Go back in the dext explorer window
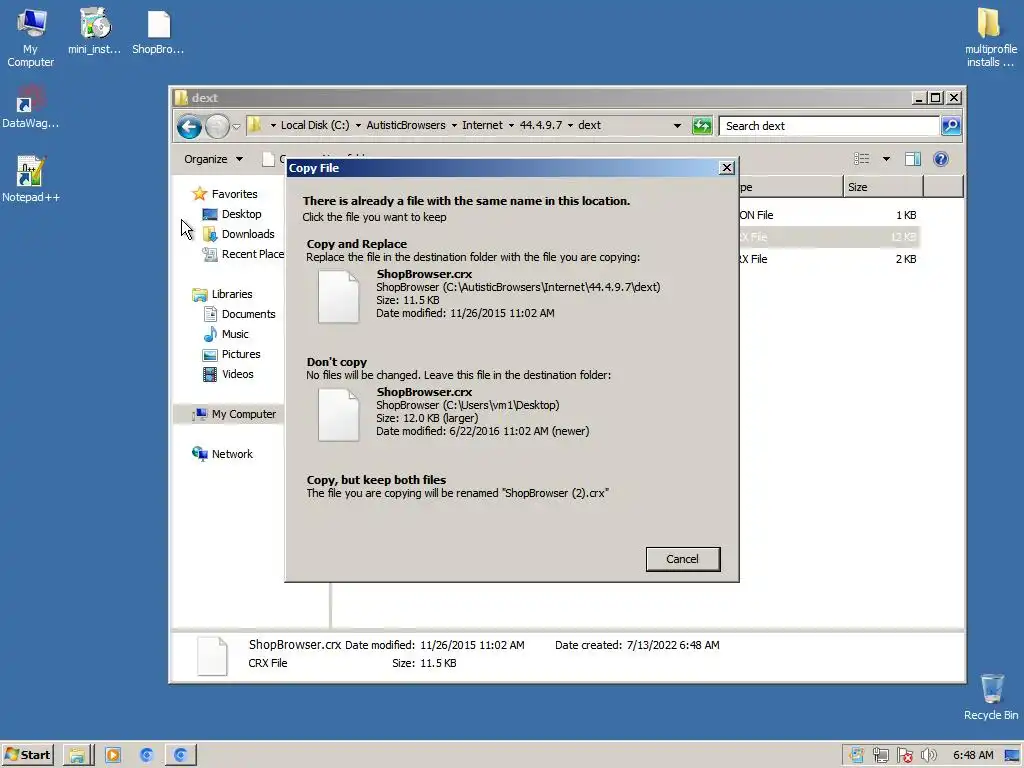Image resolution: width=1024 pixels, height=768 pixels. pyautogui.click(x=189, y=126)
